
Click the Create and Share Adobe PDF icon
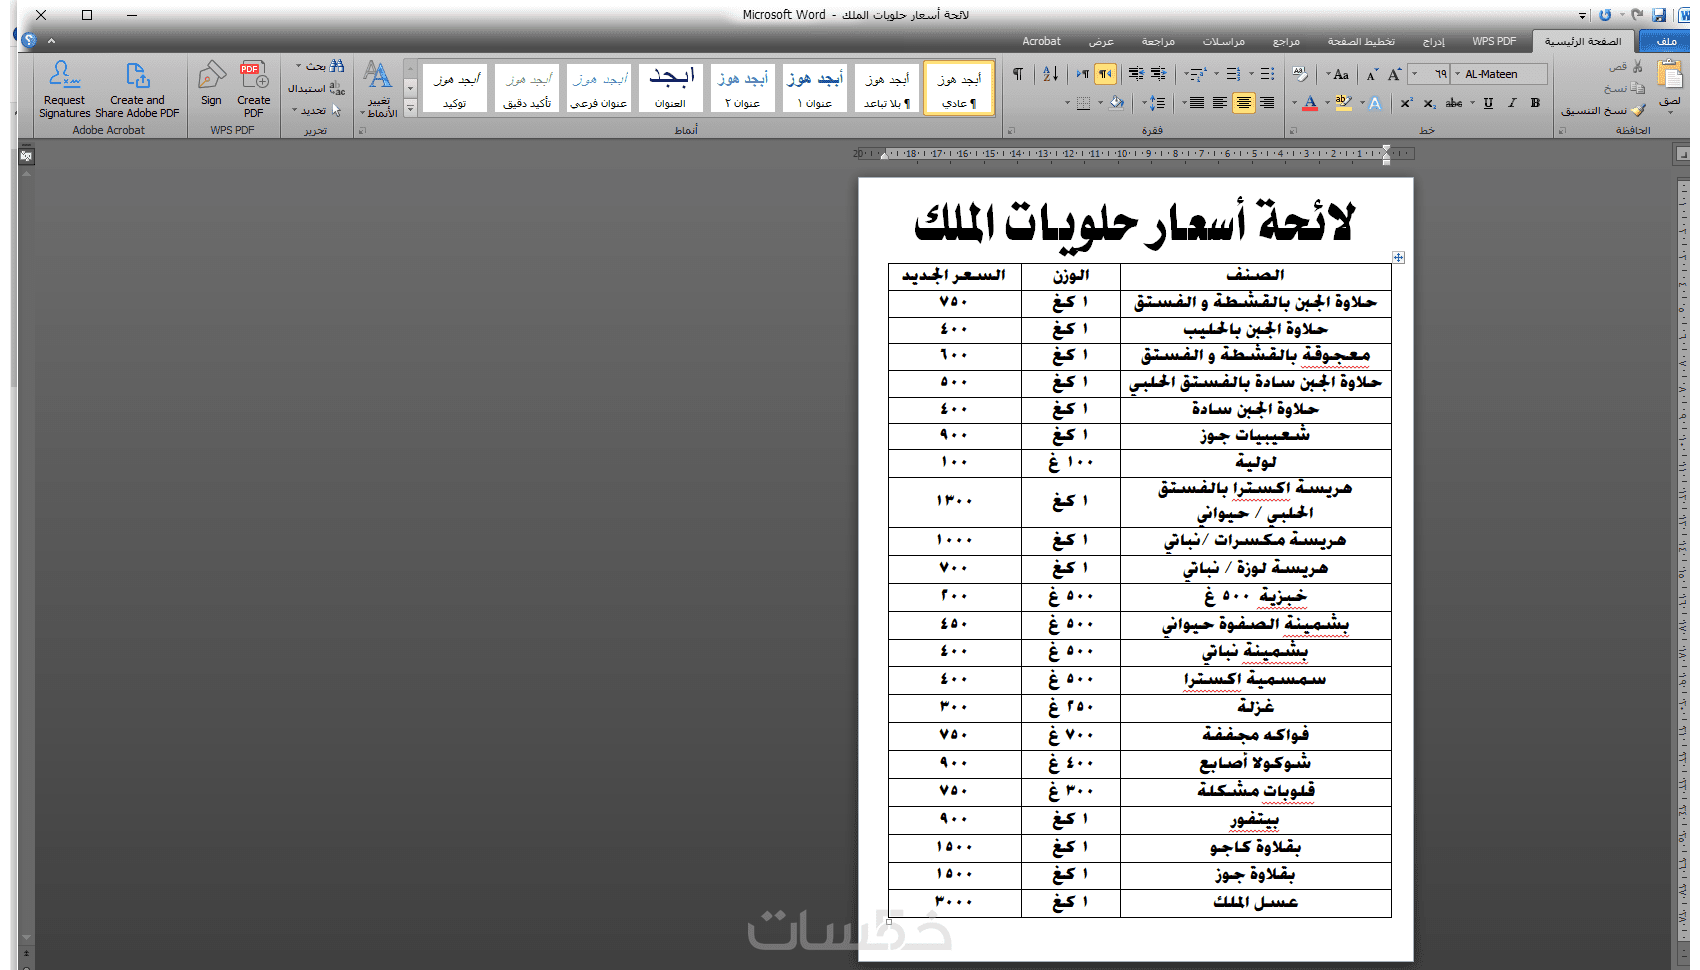point(137,75)
